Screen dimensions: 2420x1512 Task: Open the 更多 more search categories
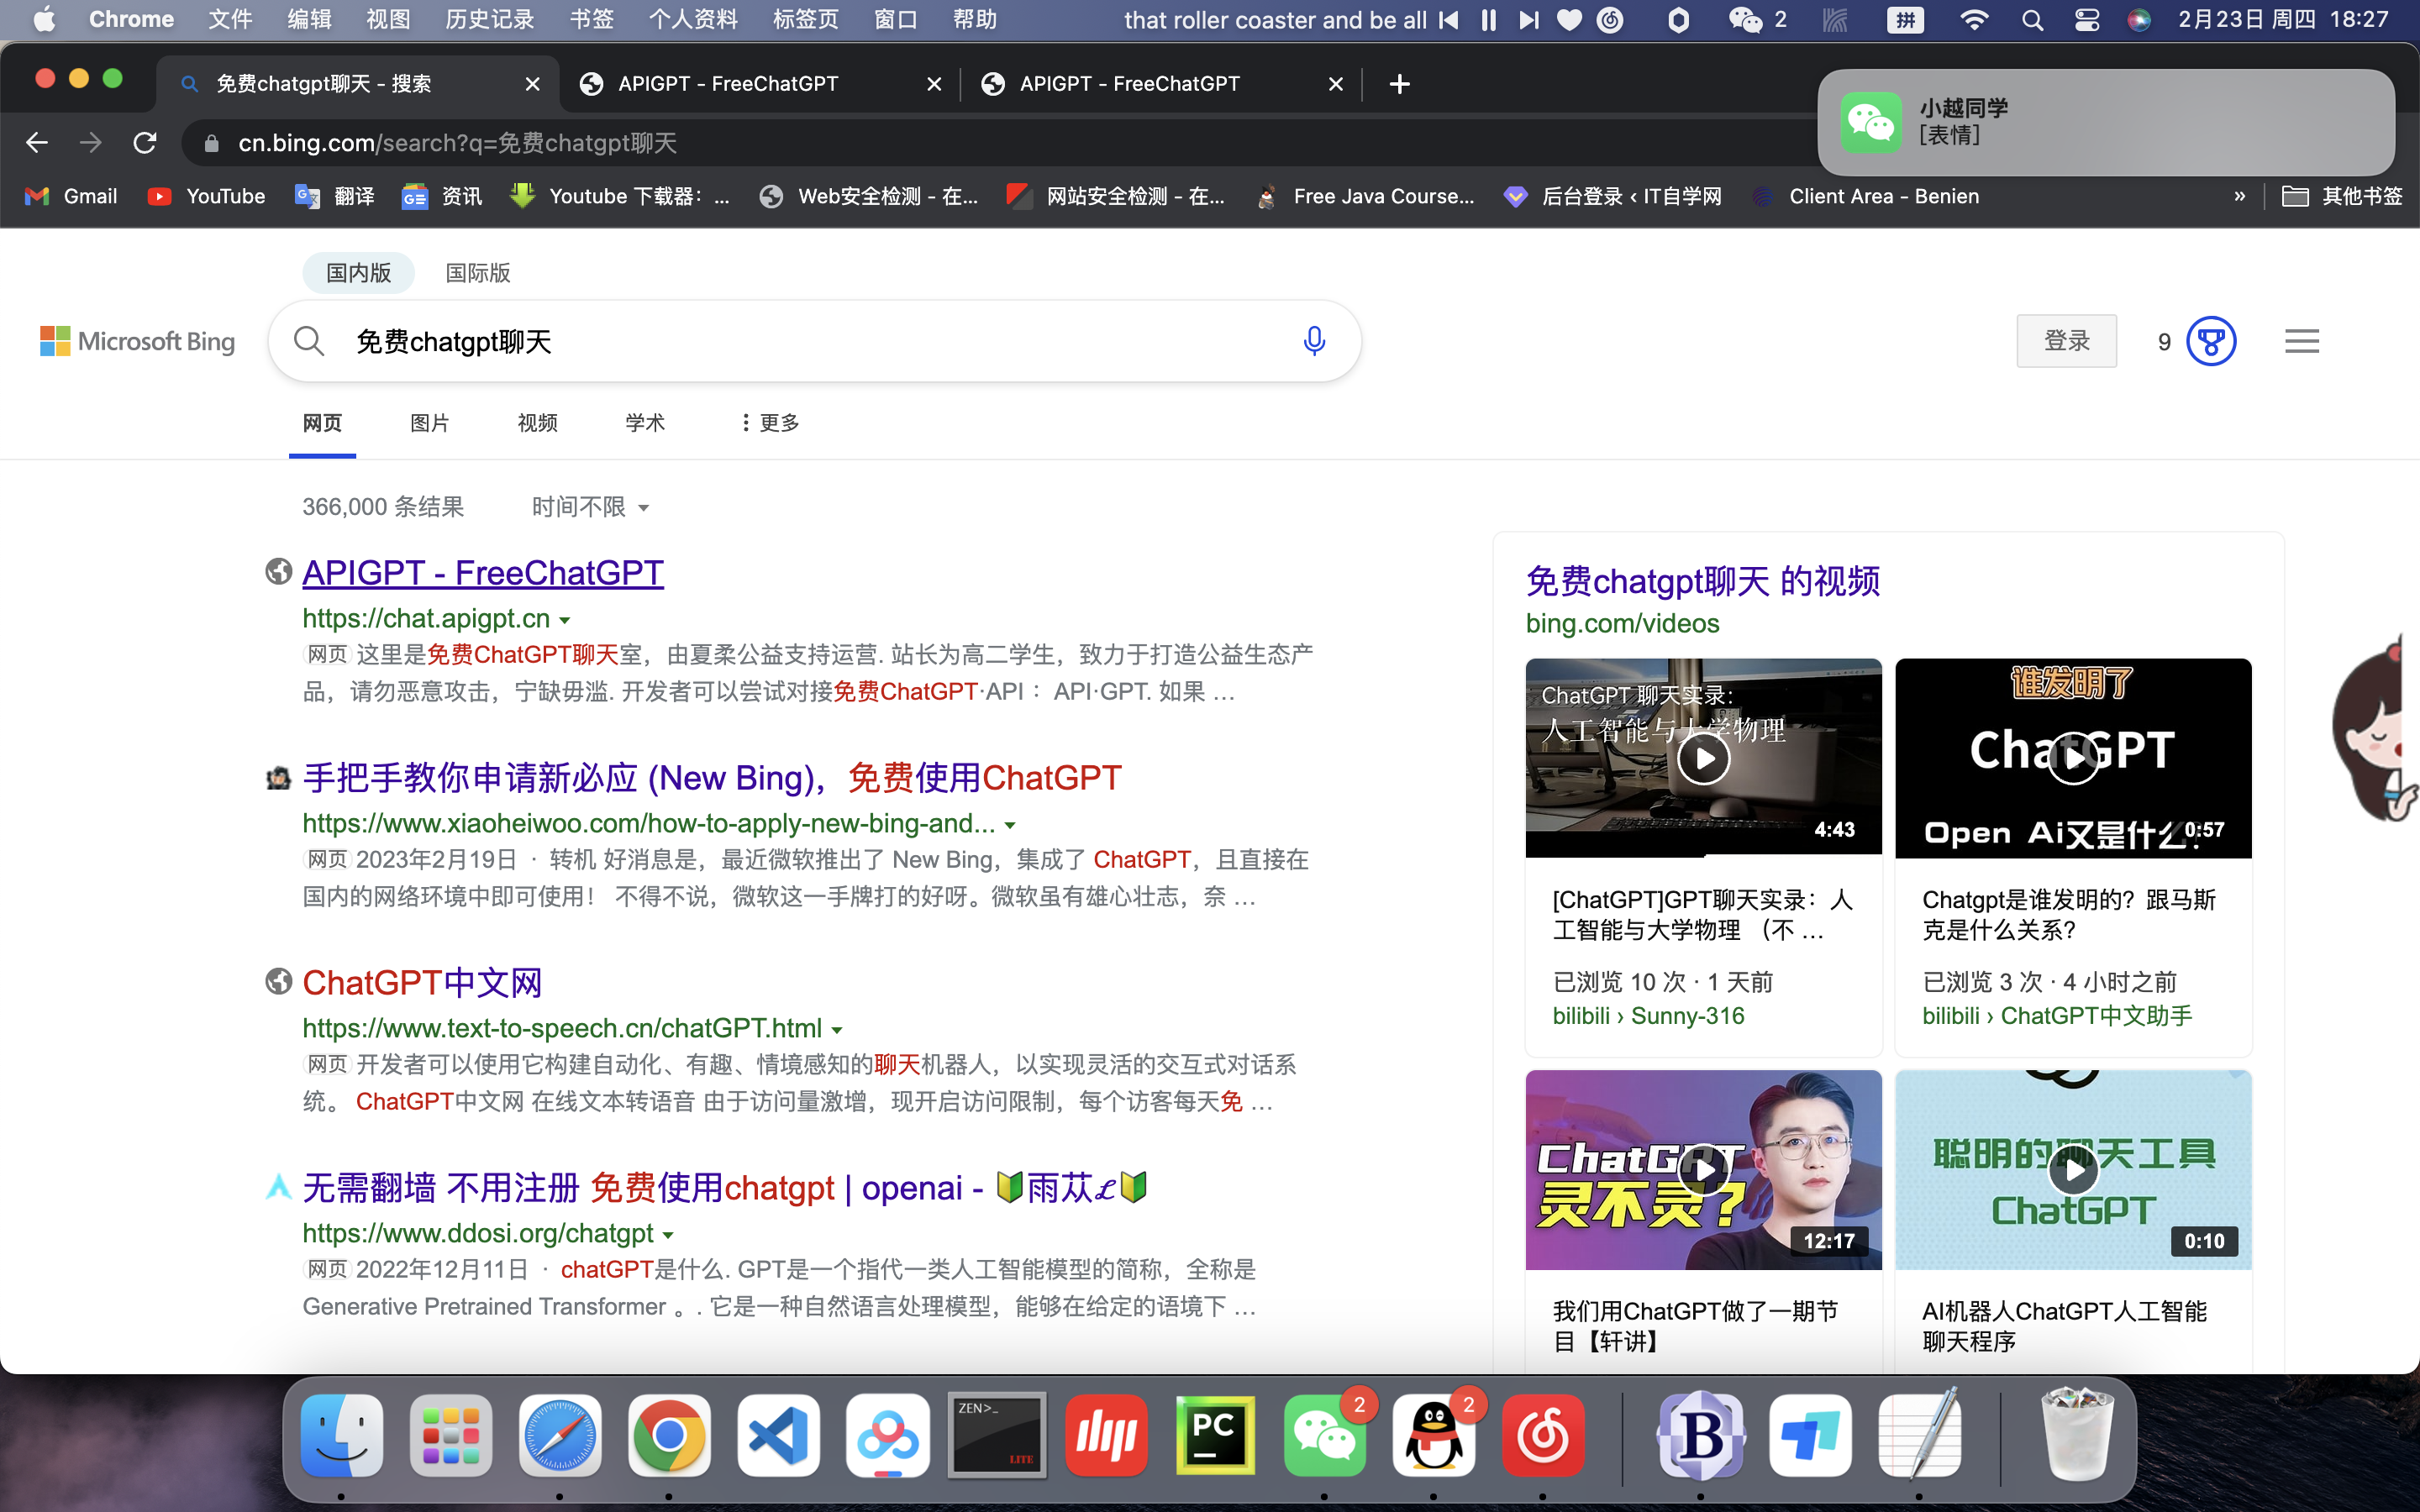pyautogui.click(x=769, y=423)
